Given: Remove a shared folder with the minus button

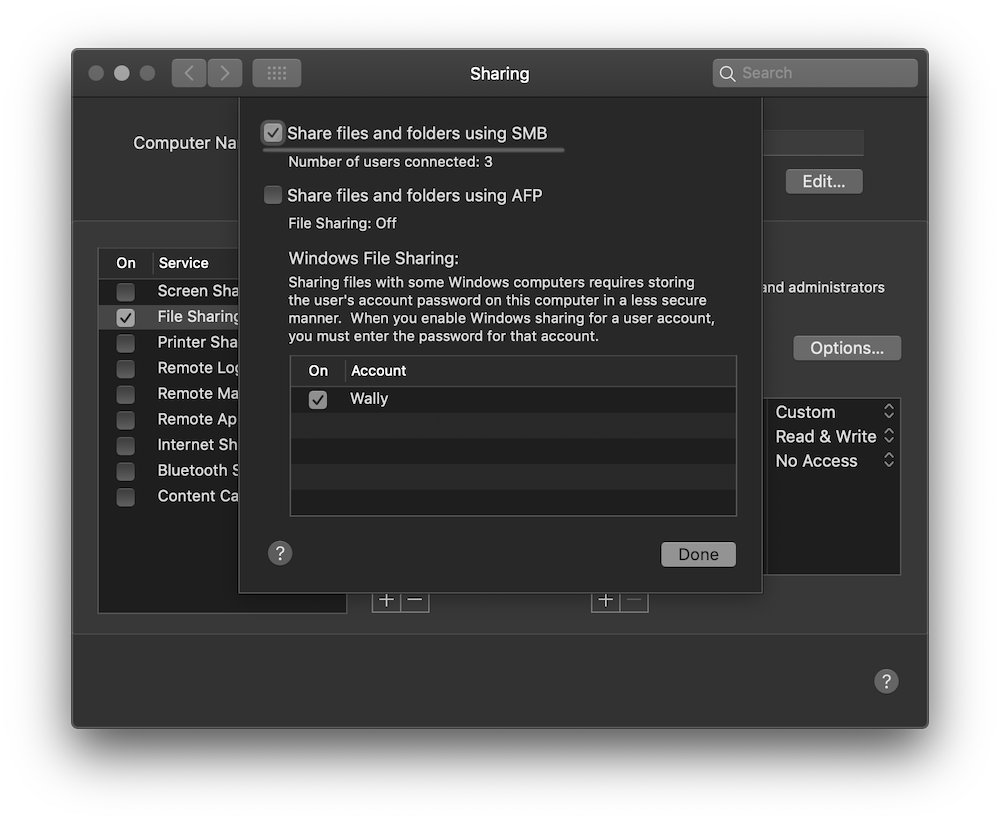Looking at the screenshot, I should pyautogui.click(x=414, y=599).
